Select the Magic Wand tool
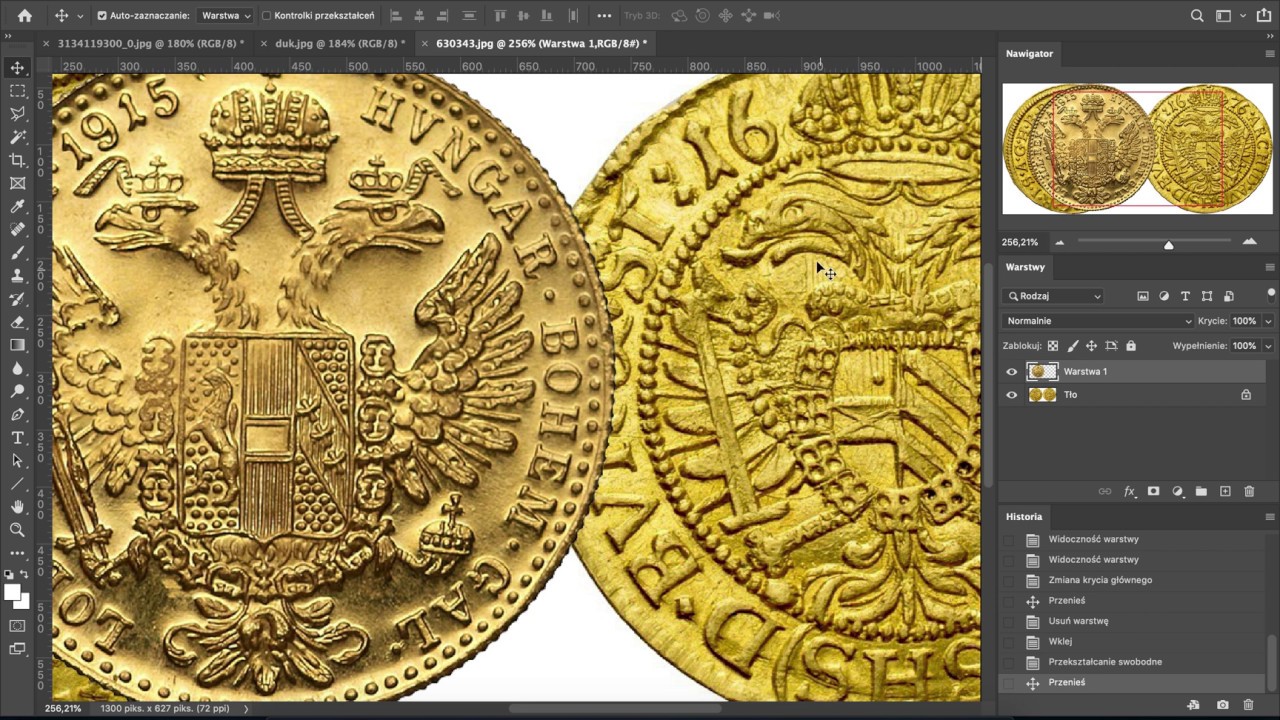The height and width of the screenshot is (720, 1280). 17,137
